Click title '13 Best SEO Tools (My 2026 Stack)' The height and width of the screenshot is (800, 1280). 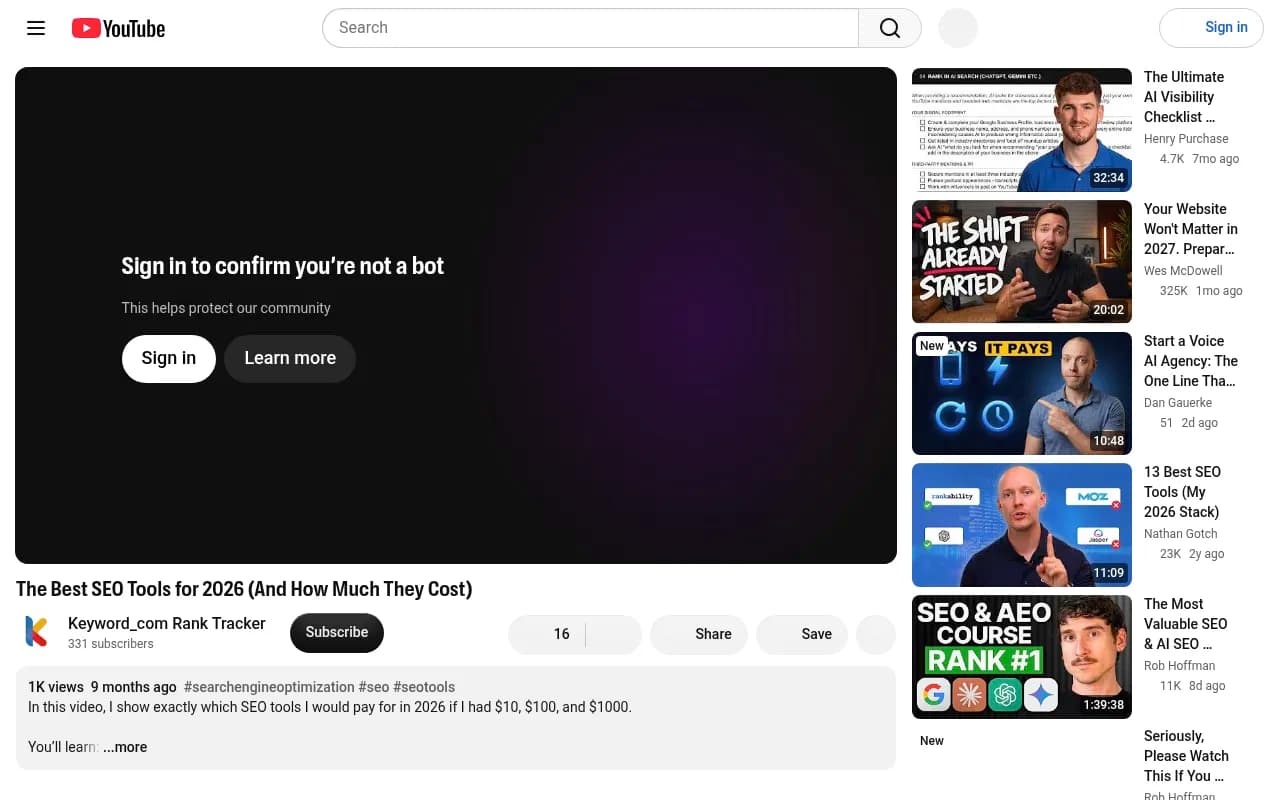tap(1182, 492)
